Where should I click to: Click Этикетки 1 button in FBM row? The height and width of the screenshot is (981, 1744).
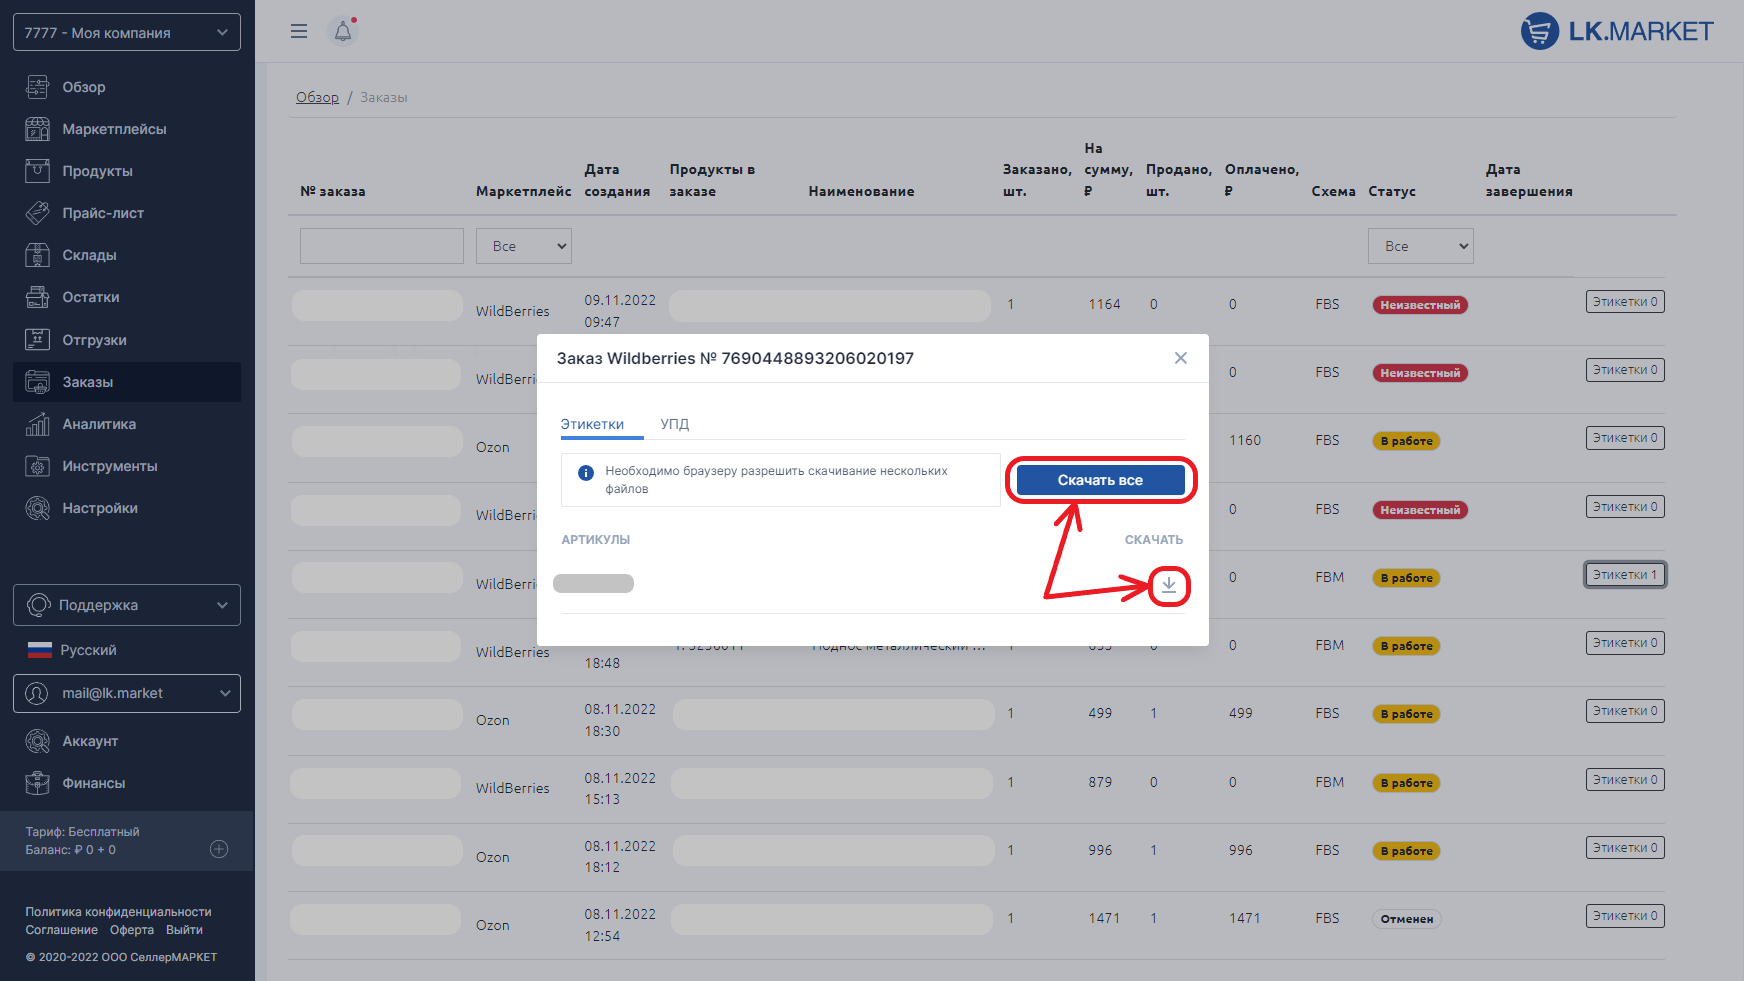1625,575
